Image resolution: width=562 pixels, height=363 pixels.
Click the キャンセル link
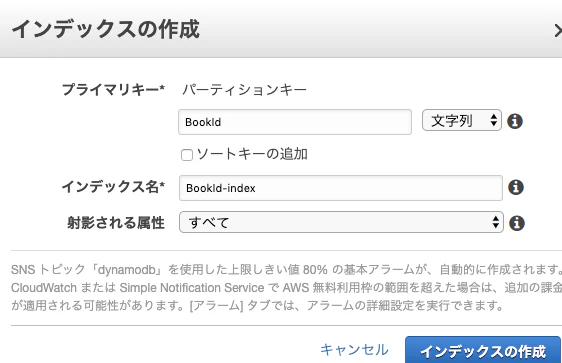pyautogui.click(x=354, y=350)
